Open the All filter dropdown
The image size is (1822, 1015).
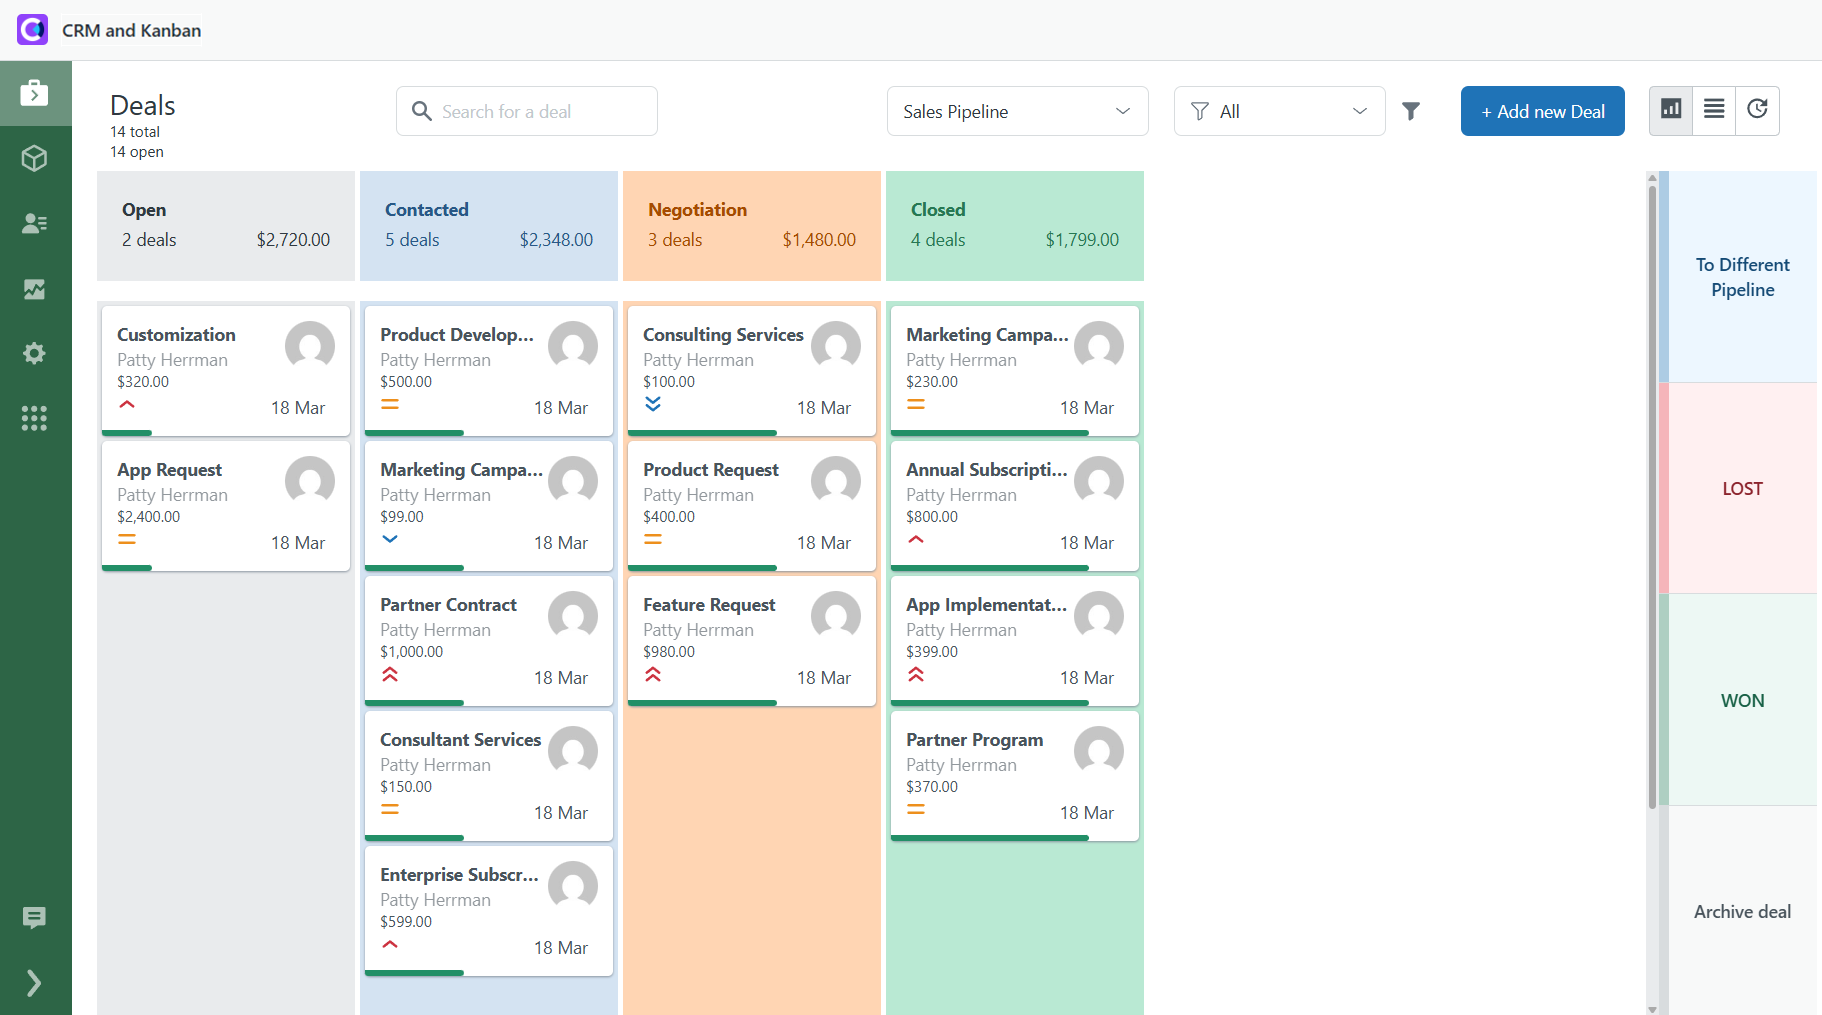pyautogui.click(x=1279, y=111)
